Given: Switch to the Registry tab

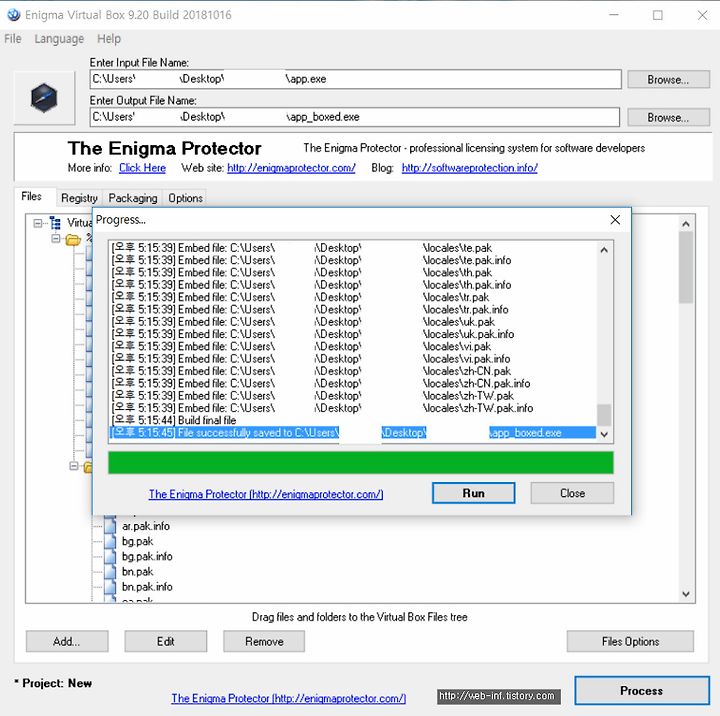Looking at the screenshot, I should point(79,198).
